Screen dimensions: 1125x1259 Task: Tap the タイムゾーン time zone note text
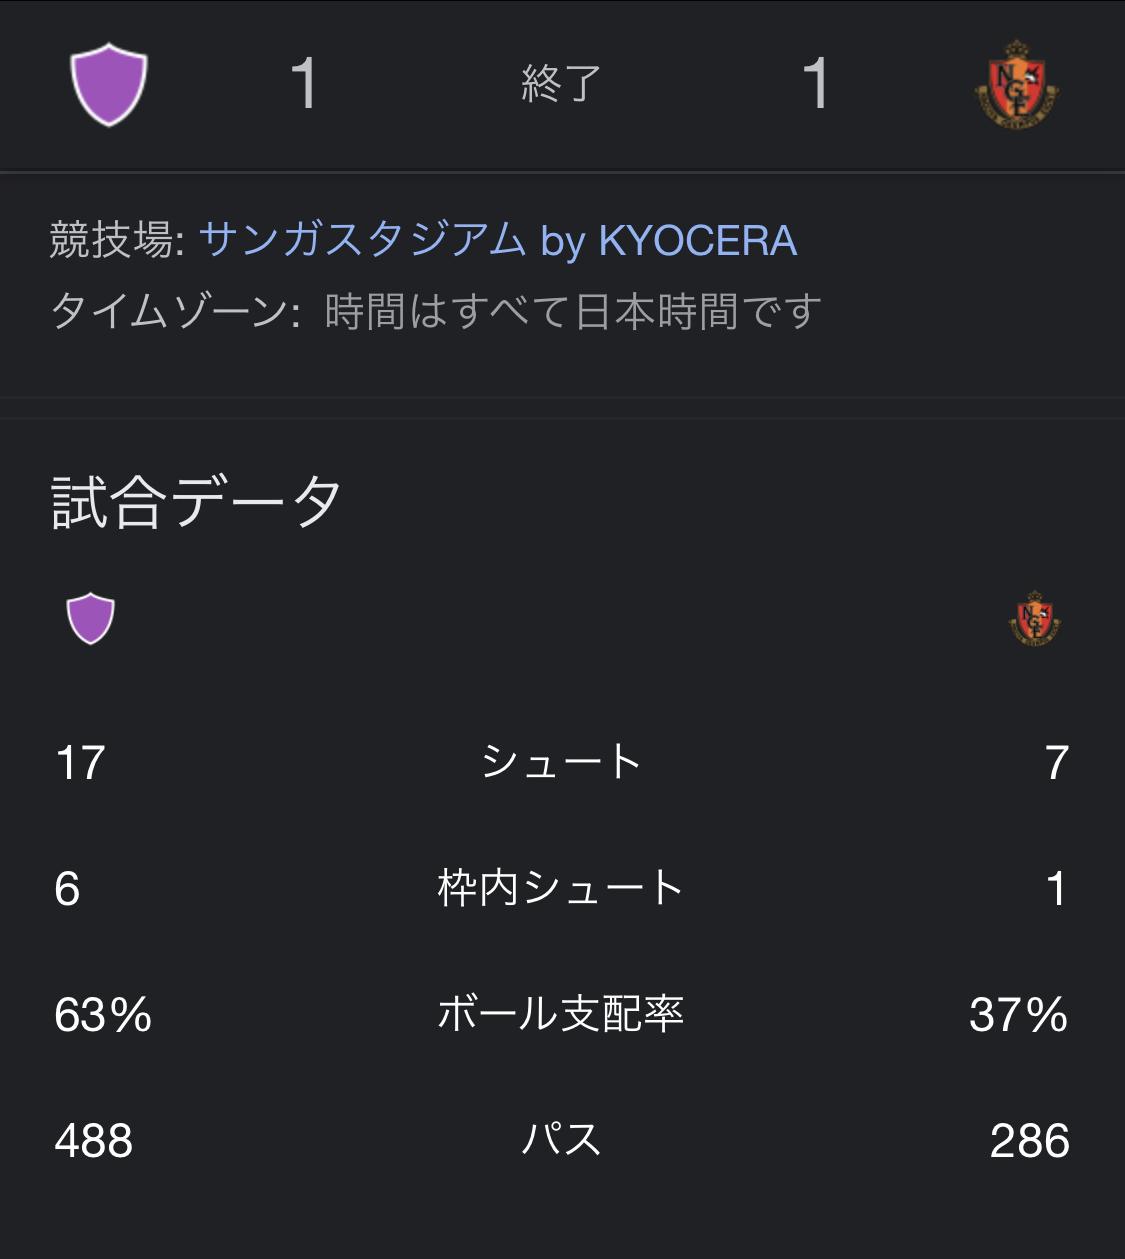[x=436, y=312]
